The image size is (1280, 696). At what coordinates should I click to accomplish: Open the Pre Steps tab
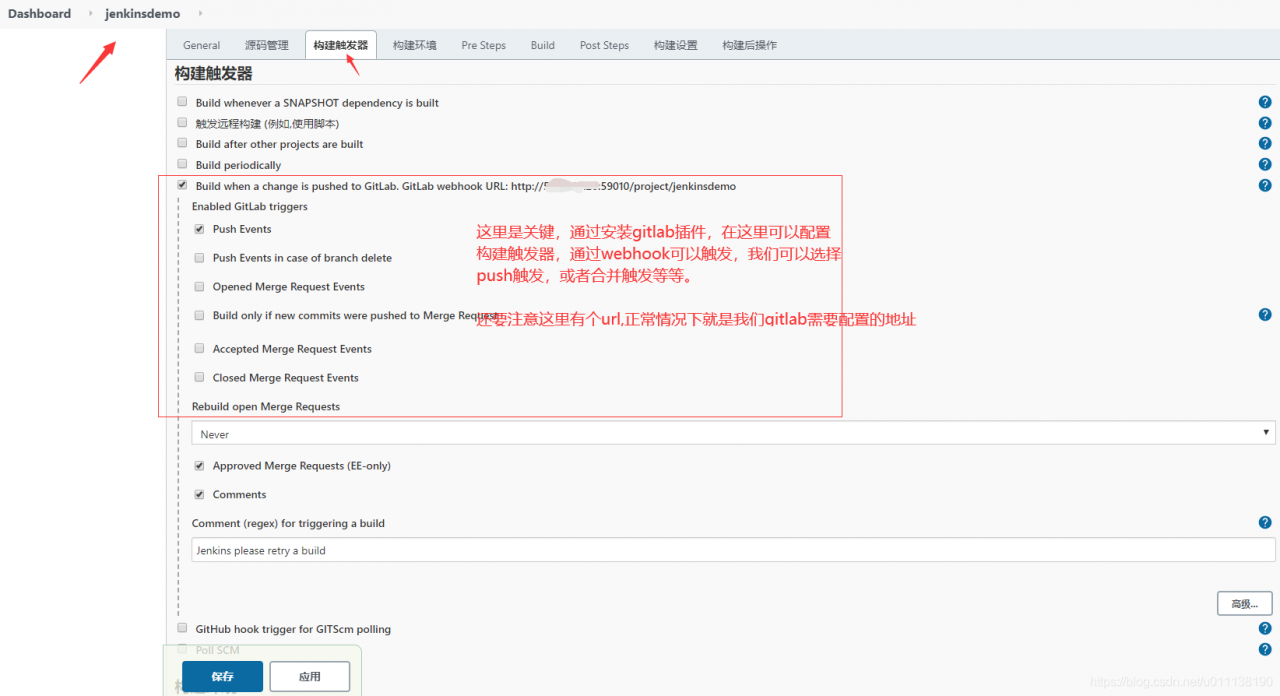[x=484, y=45]
